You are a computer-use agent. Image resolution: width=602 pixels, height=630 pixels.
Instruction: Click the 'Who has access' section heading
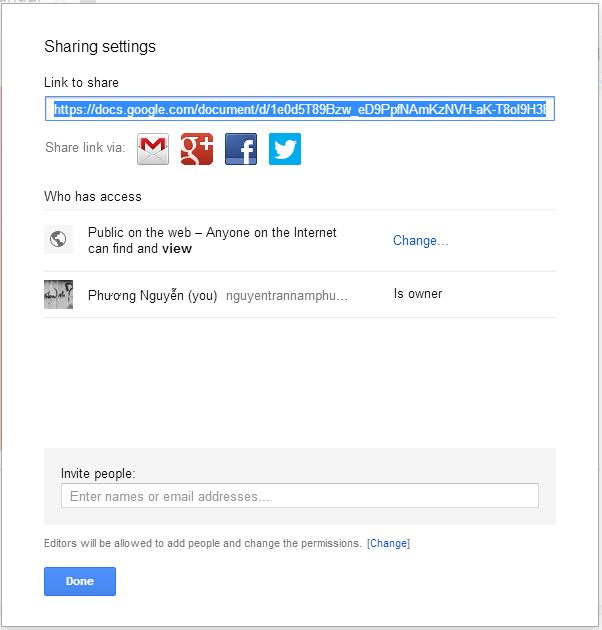click(93, 196)
